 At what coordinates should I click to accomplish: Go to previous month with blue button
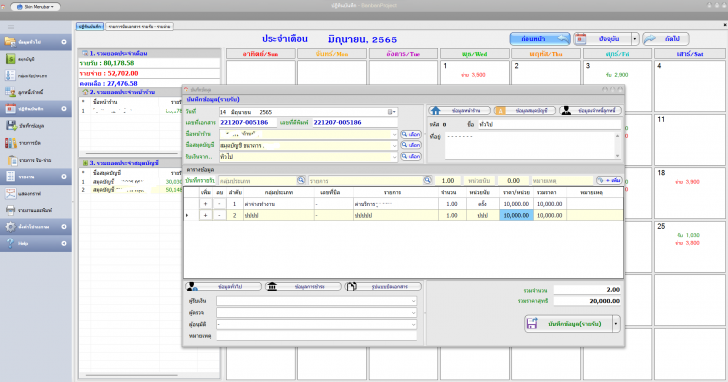pyautogui.click(x=540, y=39)
